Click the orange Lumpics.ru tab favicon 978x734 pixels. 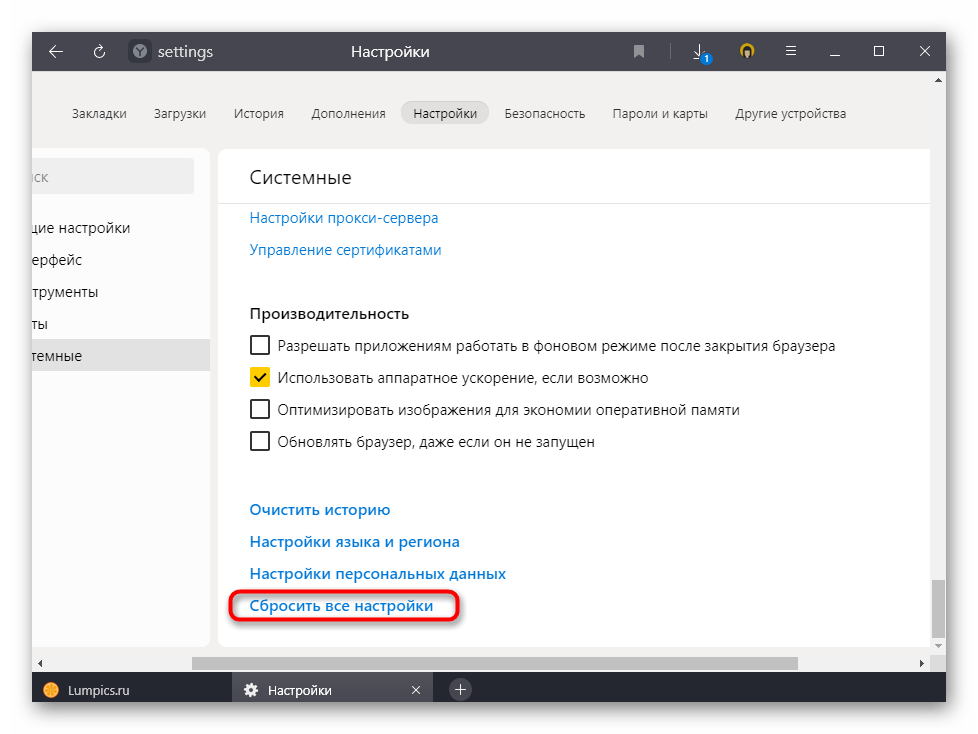51,690
